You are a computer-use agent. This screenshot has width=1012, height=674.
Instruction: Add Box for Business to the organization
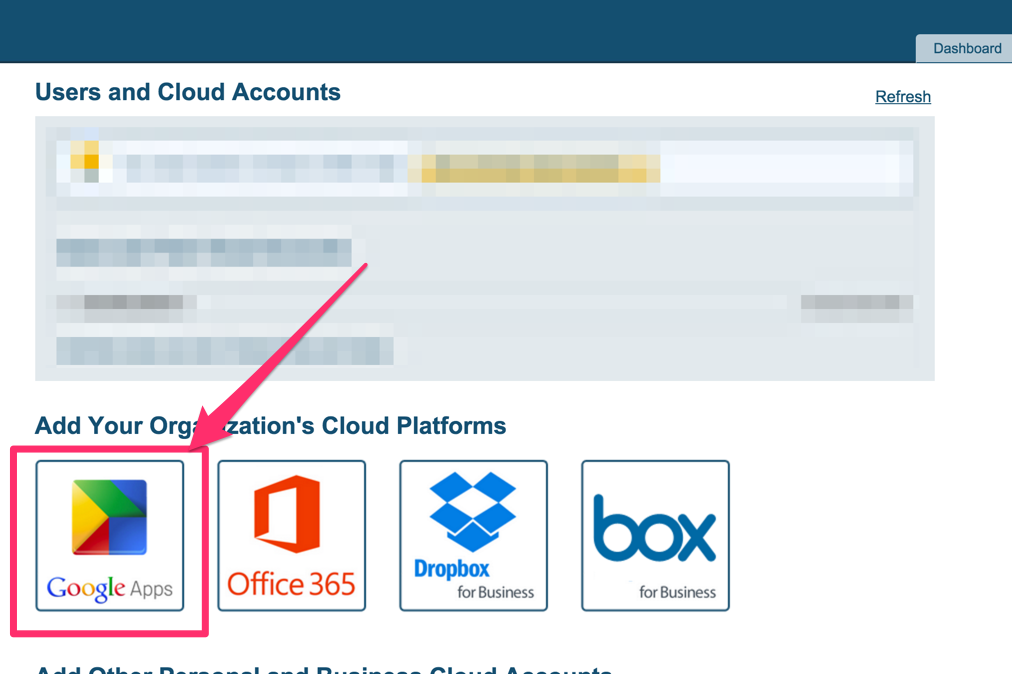(655, 535)
